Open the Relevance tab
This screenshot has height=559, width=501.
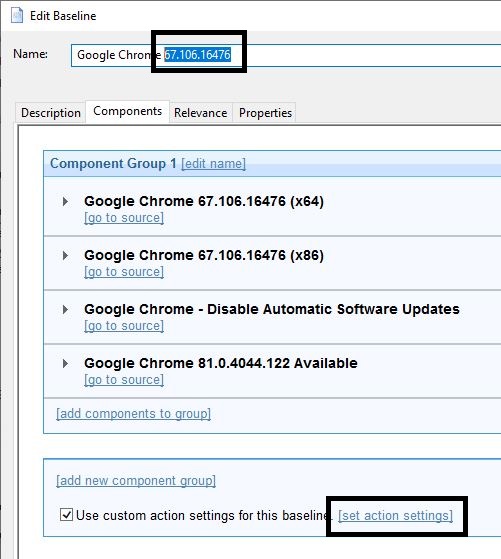[x=201, y=113]
